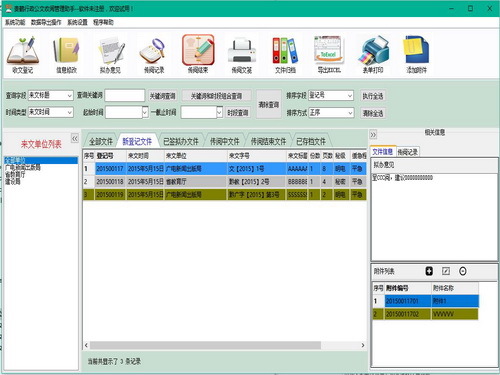Select the highlighted first unit list entry

click(x=41, y=160)
